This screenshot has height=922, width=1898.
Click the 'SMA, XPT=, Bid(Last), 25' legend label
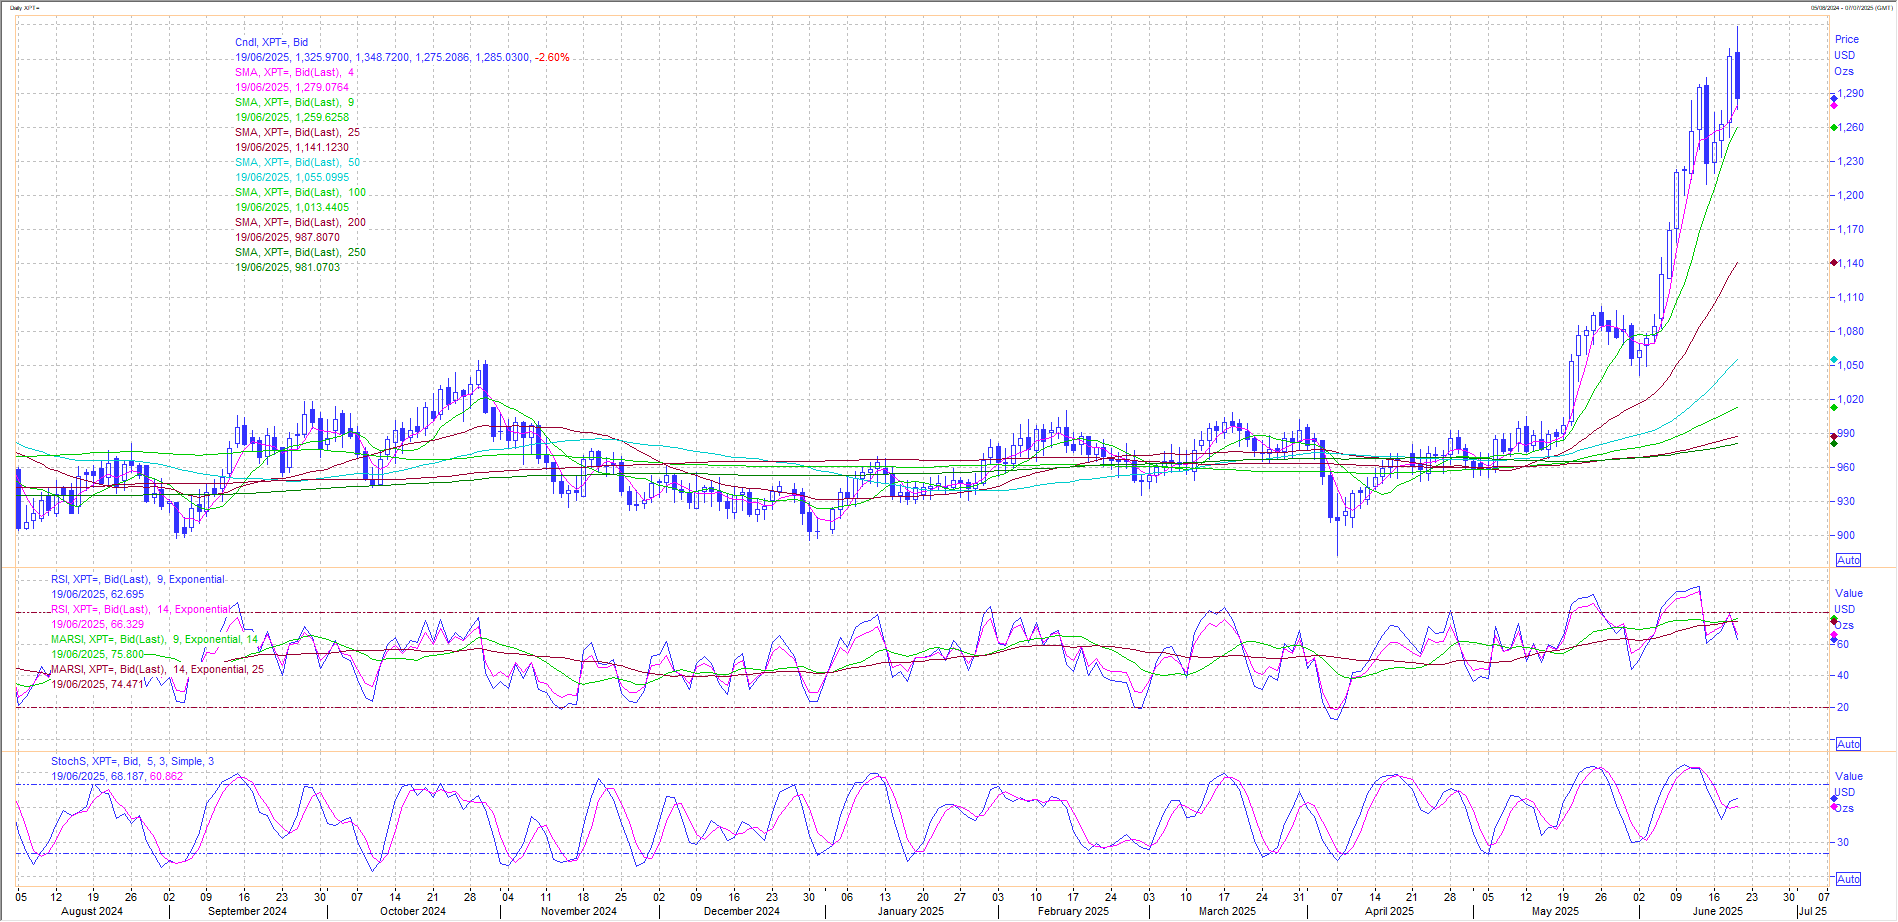pos(297,132)
